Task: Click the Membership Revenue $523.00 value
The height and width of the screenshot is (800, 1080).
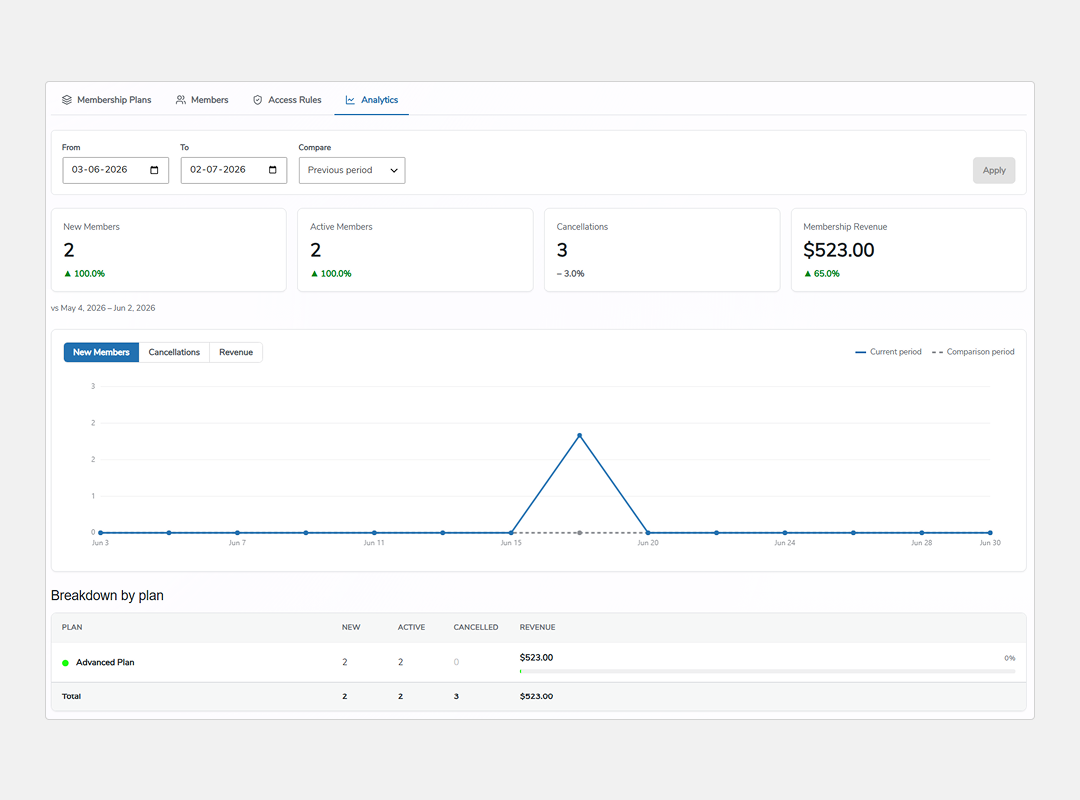Action: click(838, 250)
